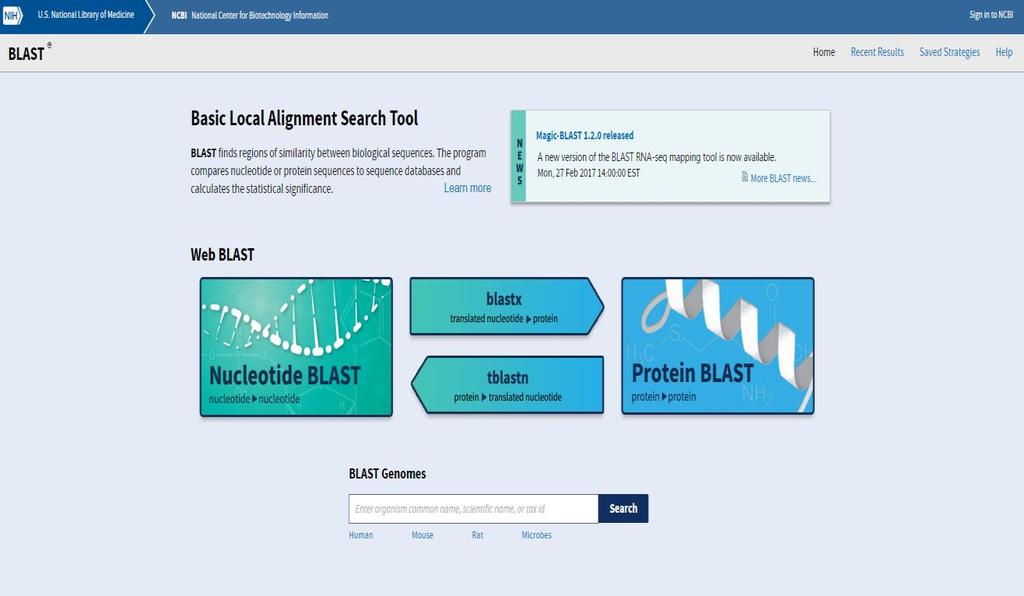Choose the Rat genome link
Viewport: 1024px width, 596px height.
pyautogui.click(x=477, y=535)
